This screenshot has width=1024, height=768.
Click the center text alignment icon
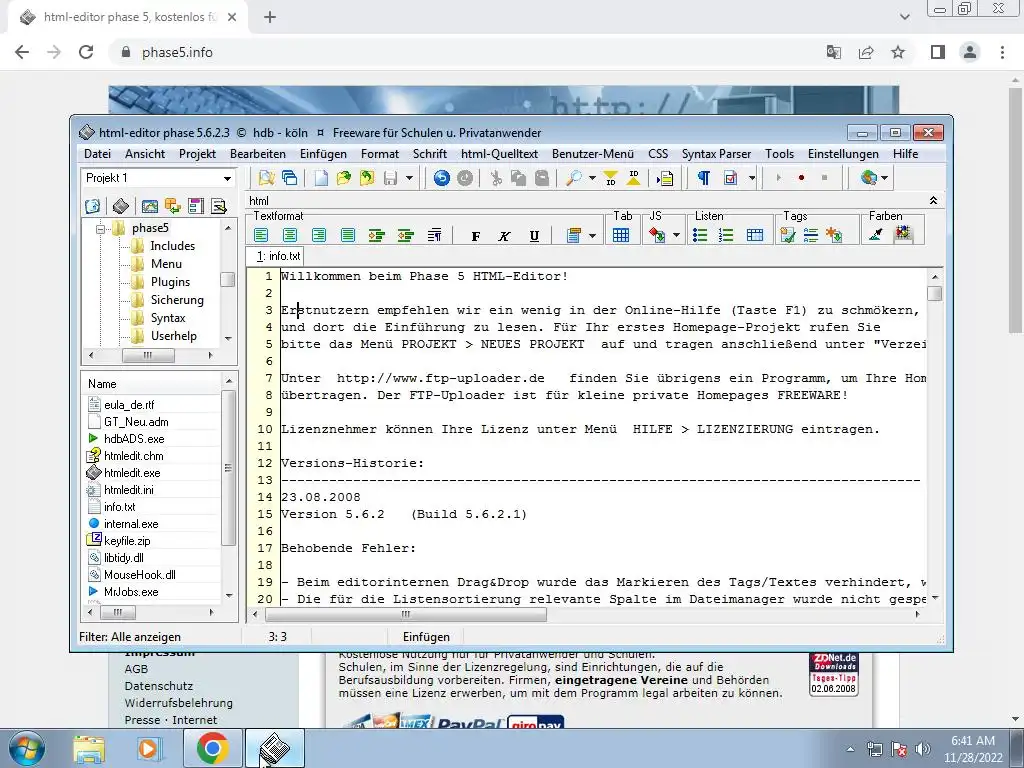pos(290,235)
